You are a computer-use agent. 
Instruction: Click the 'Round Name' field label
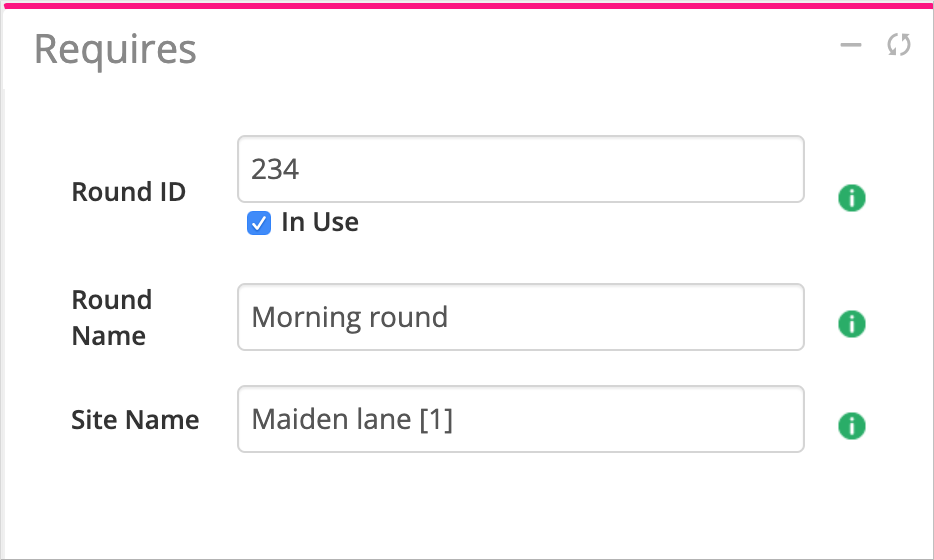click(111, 318)
